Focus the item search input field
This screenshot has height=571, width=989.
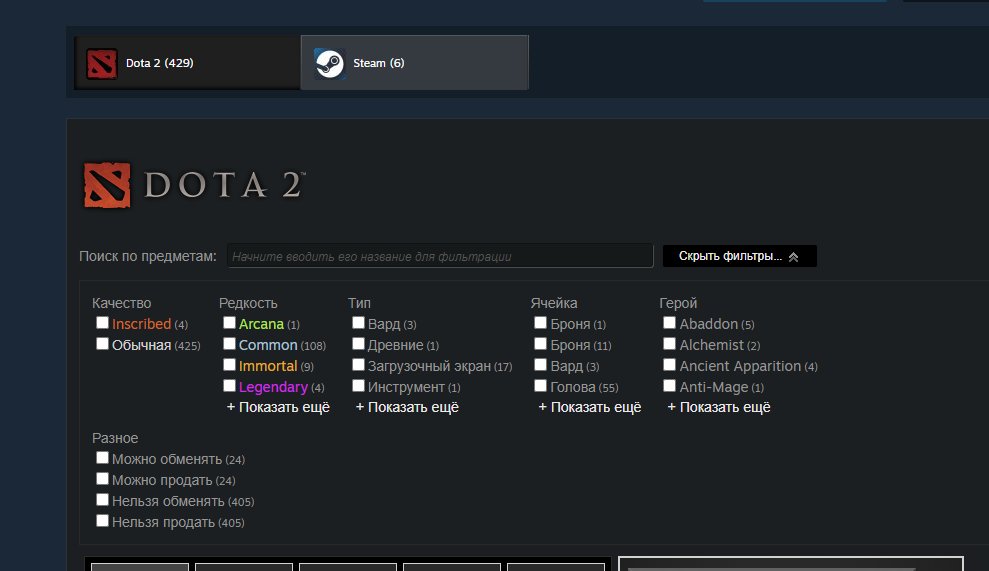(440, 257)
